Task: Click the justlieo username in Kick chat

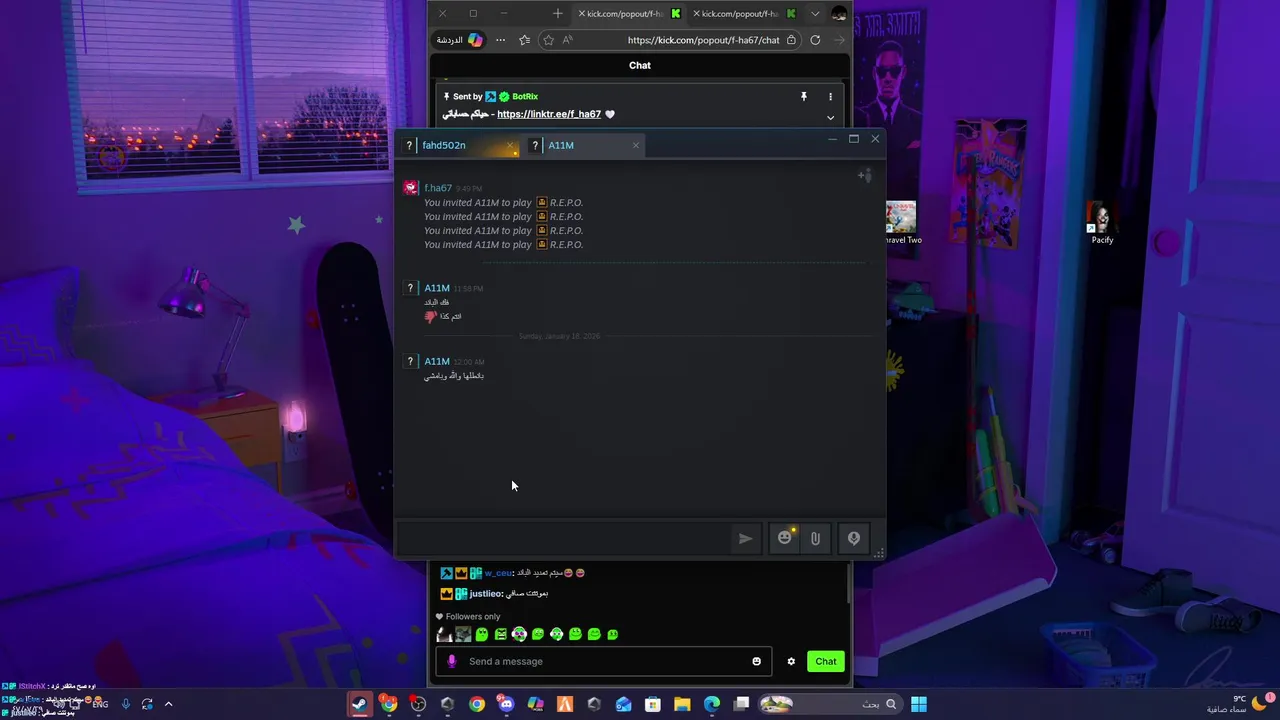Action: point(485,593)
